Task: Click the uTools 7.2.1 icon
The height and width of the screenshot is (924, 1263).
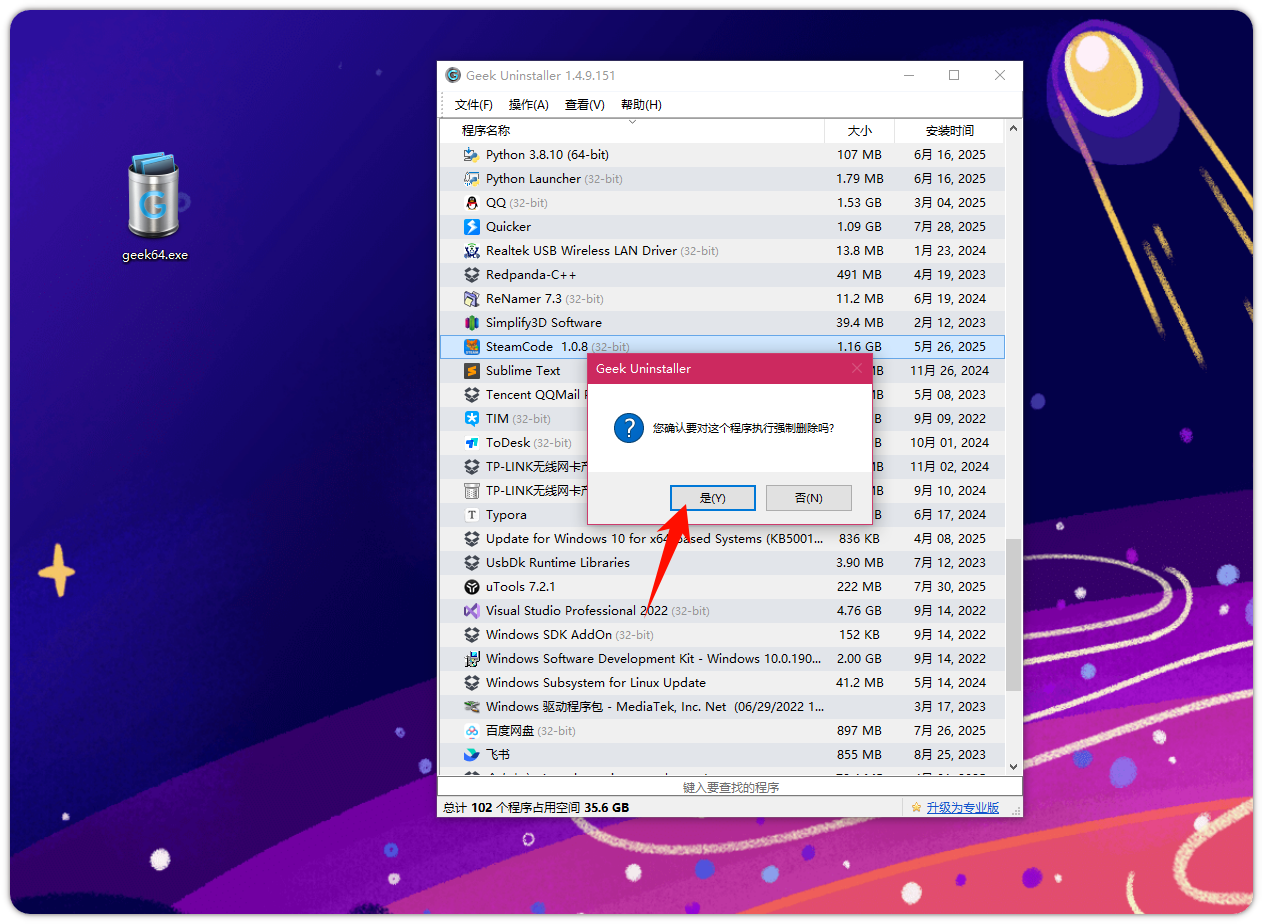Action: click(472, 587)
